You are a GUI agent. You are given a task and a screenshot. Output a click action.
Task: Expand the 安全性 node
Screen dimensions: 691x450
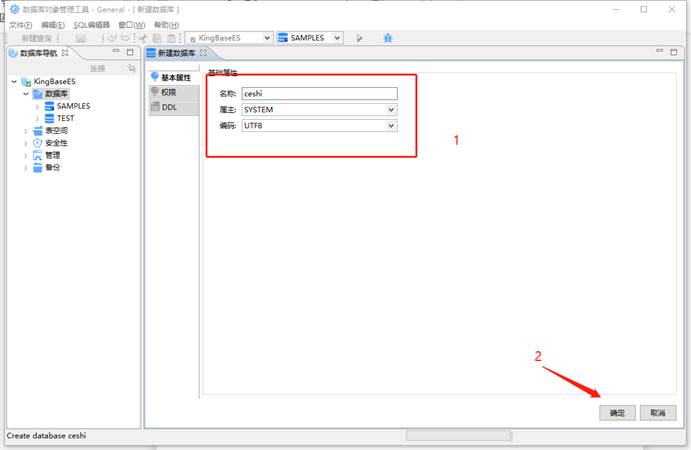click(26, 143)
